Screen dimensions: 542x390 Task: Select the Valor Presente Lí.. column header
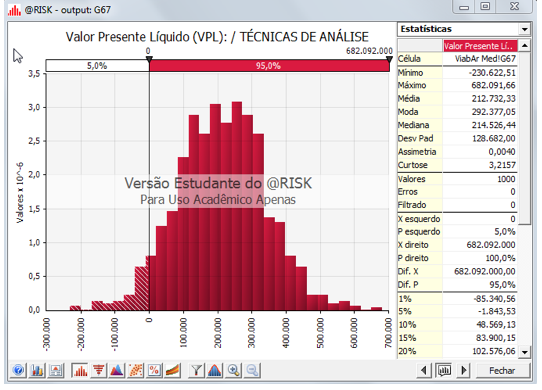(480, 46)
